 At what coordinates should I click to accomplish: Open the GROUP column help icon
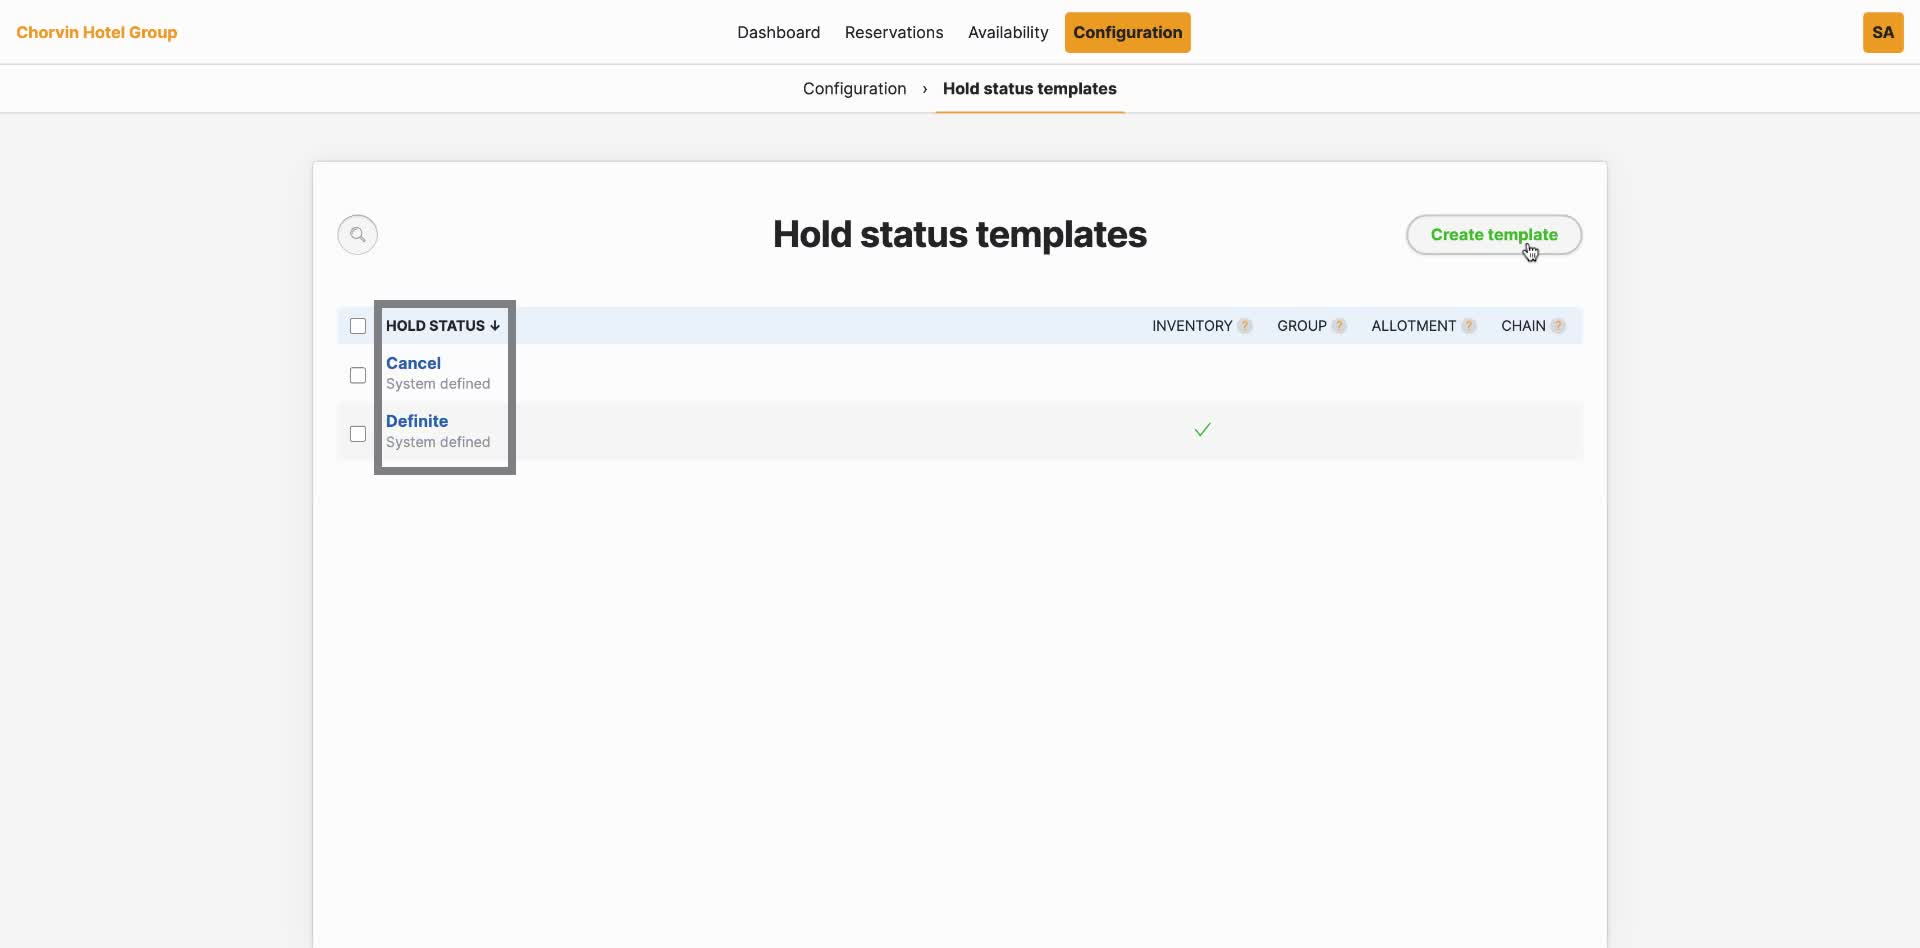[1338, 326]
